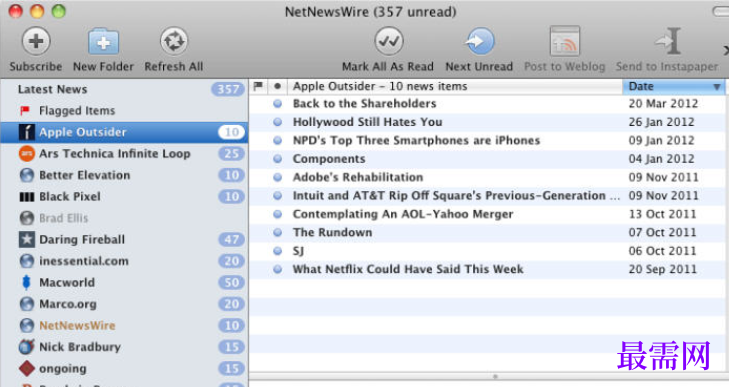Click Apple Outsider title column header
This screenshot has width=729, height=387.
click(455, 86)
